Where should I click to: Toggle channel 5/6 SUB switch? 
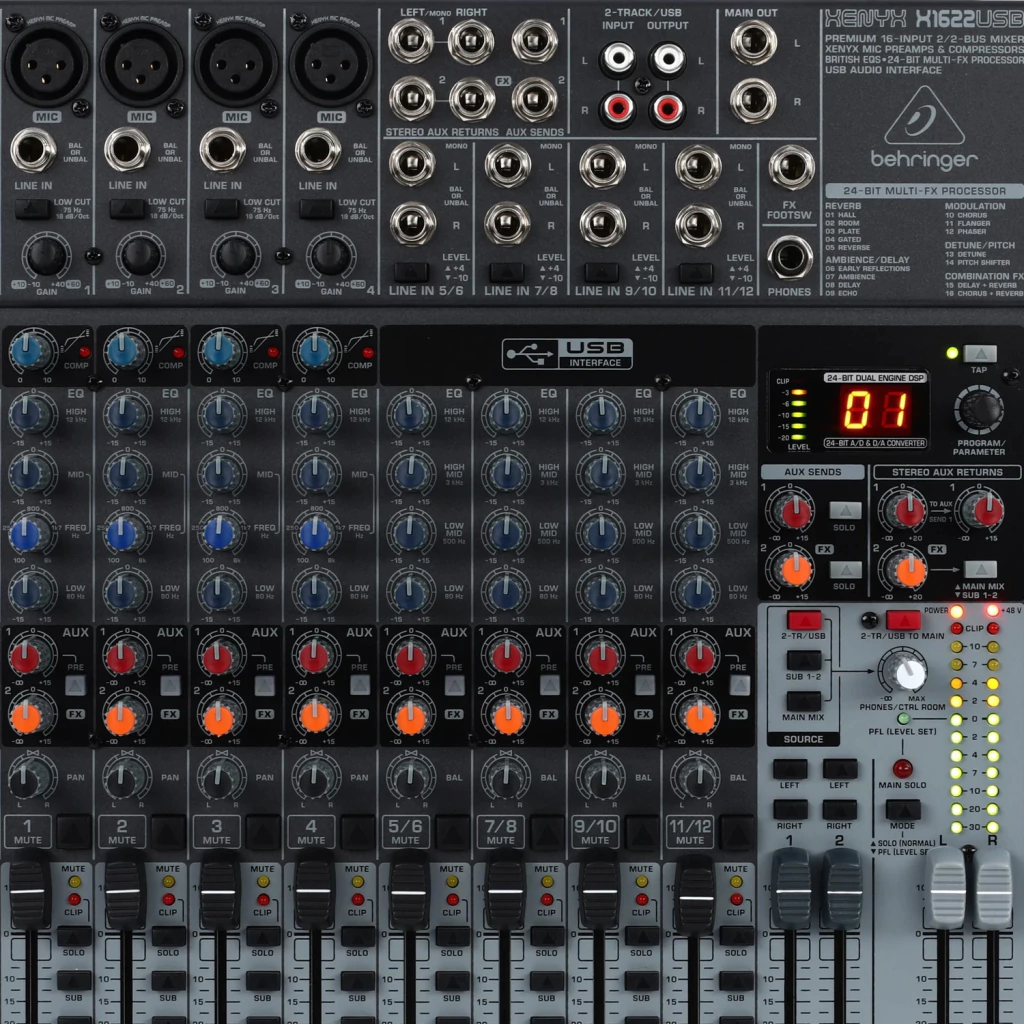click(452, 981)
